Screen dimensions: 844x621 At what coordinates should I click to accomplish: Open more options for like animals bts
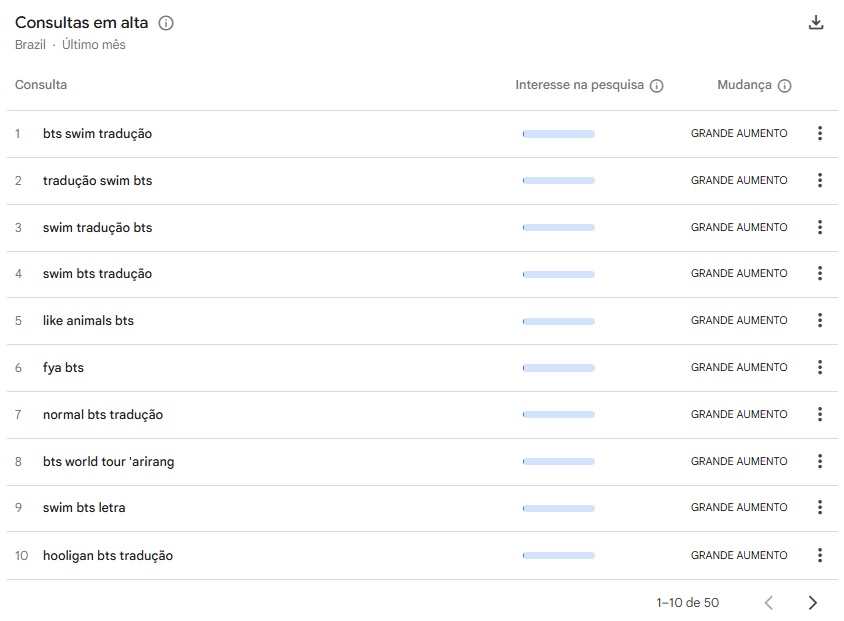point(820,320)
